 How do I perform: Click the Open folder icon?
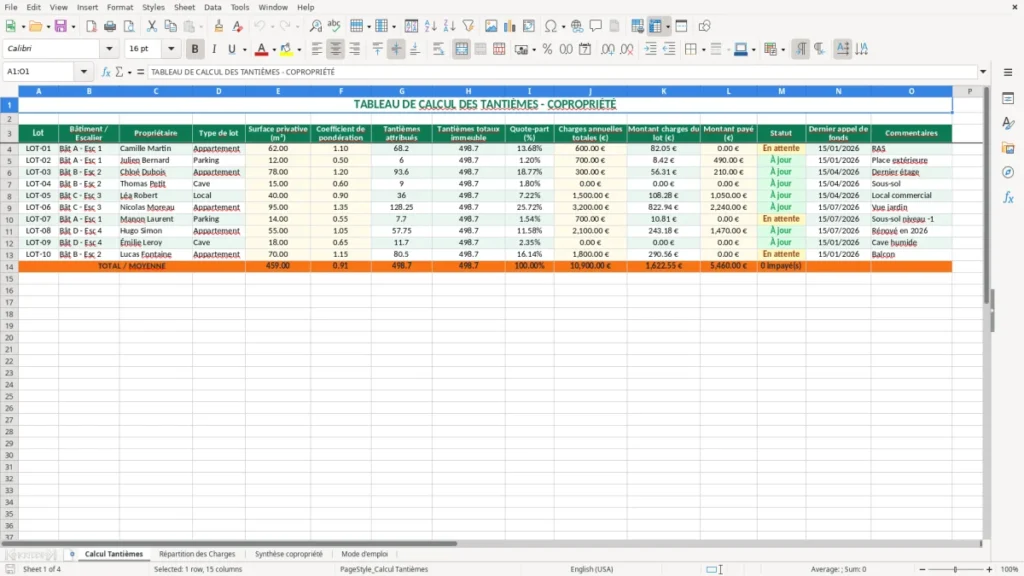tap(35, 26)
